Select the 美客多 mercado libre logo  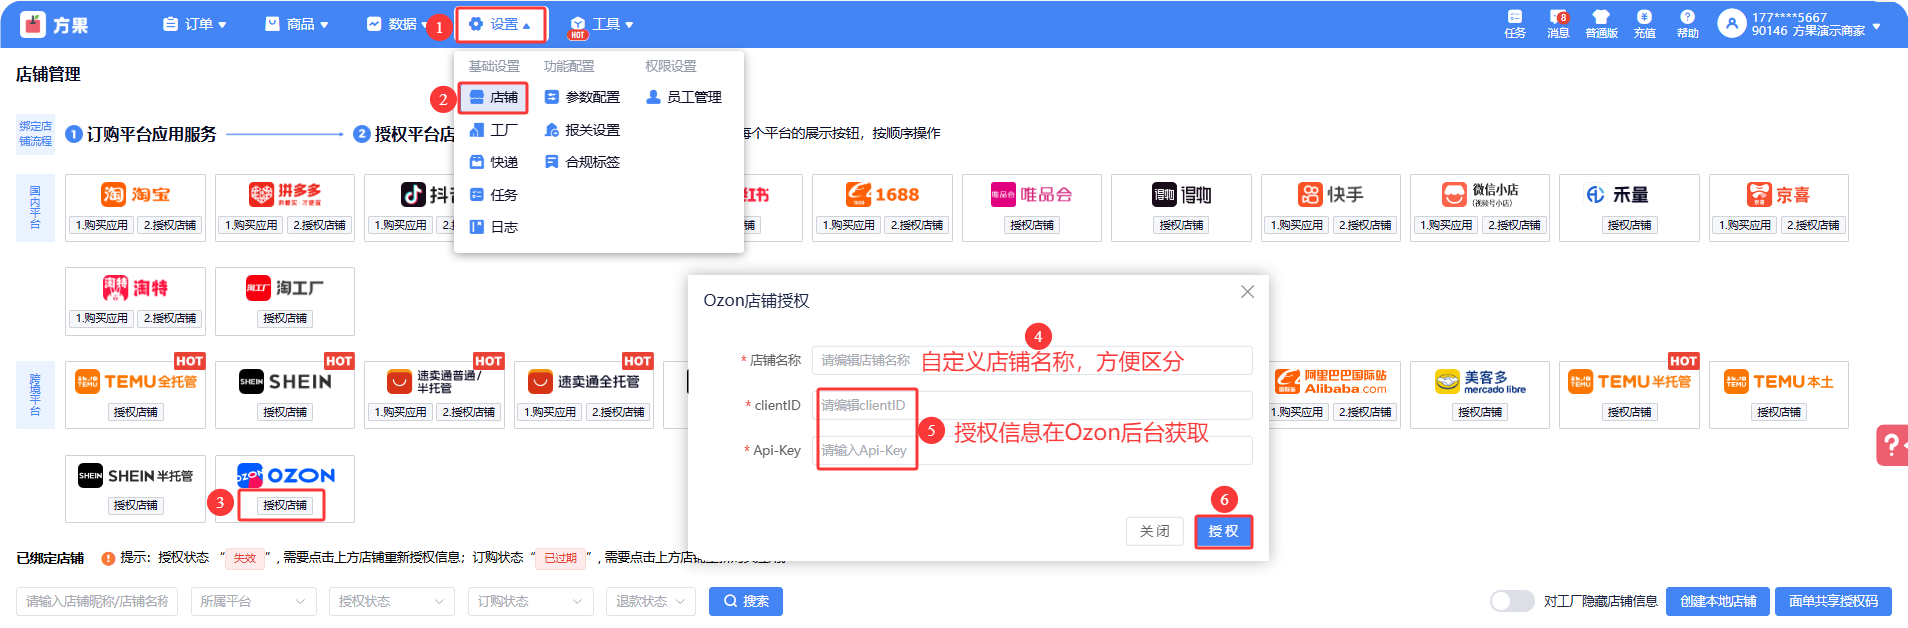pos(1480,381)
